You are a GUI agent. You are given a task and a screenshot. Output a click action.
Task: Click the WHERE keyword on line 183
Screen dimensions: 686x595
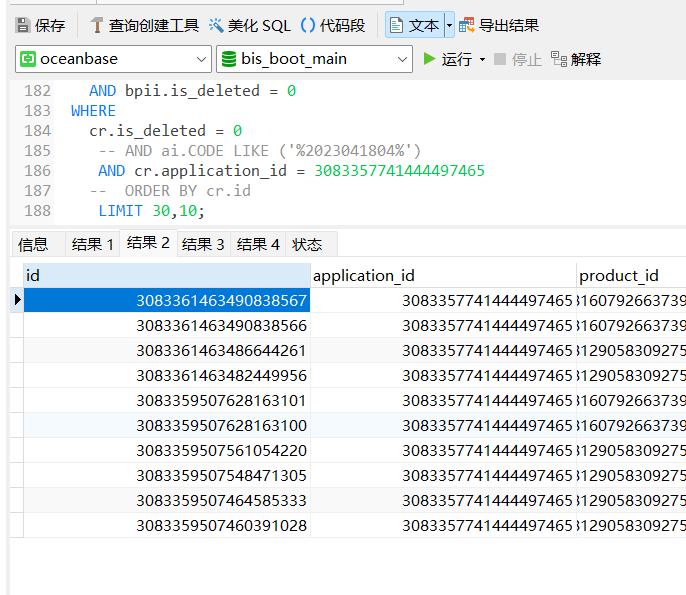[93, 111]
